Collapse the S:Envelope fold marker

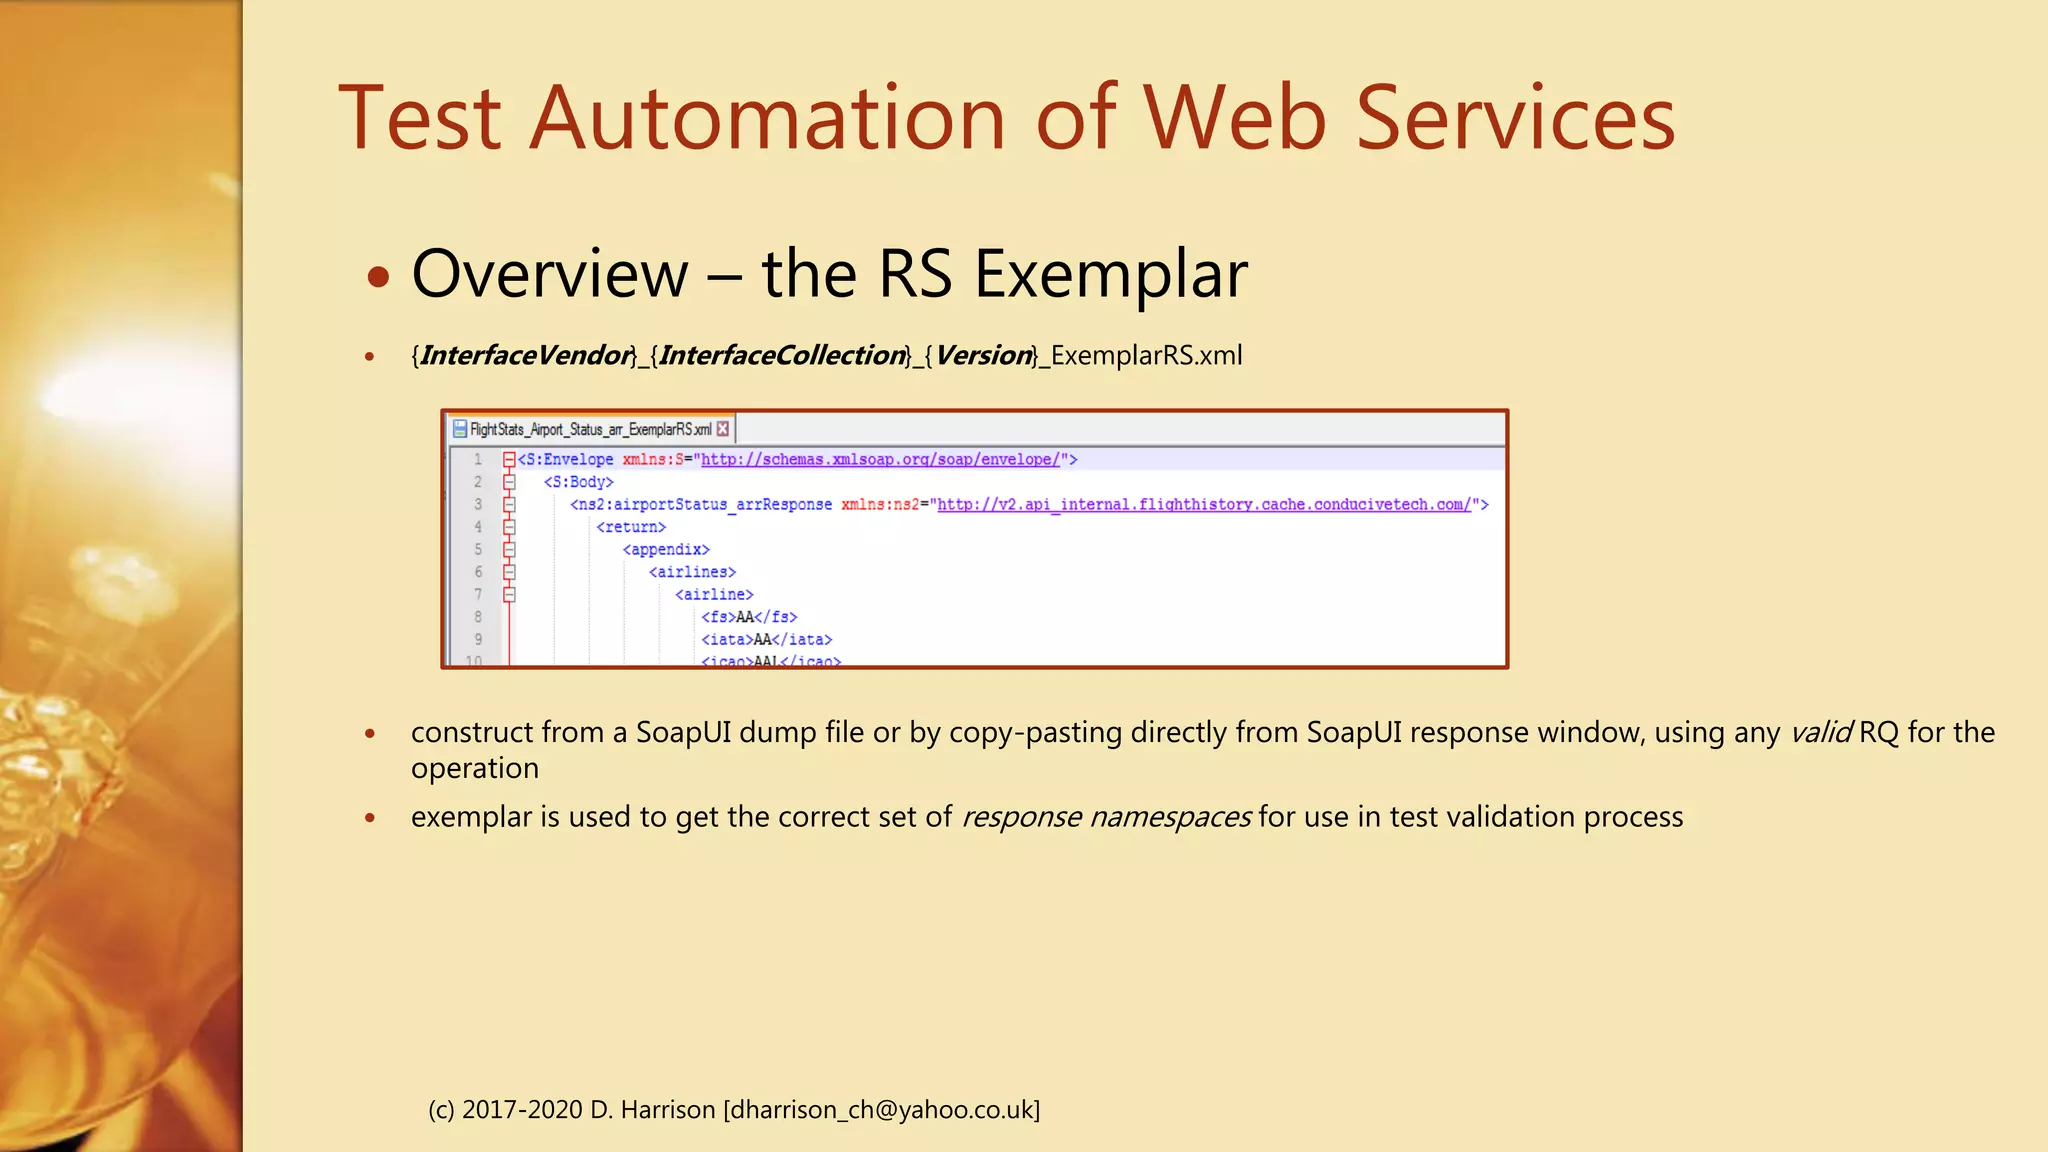click(509, 459)
